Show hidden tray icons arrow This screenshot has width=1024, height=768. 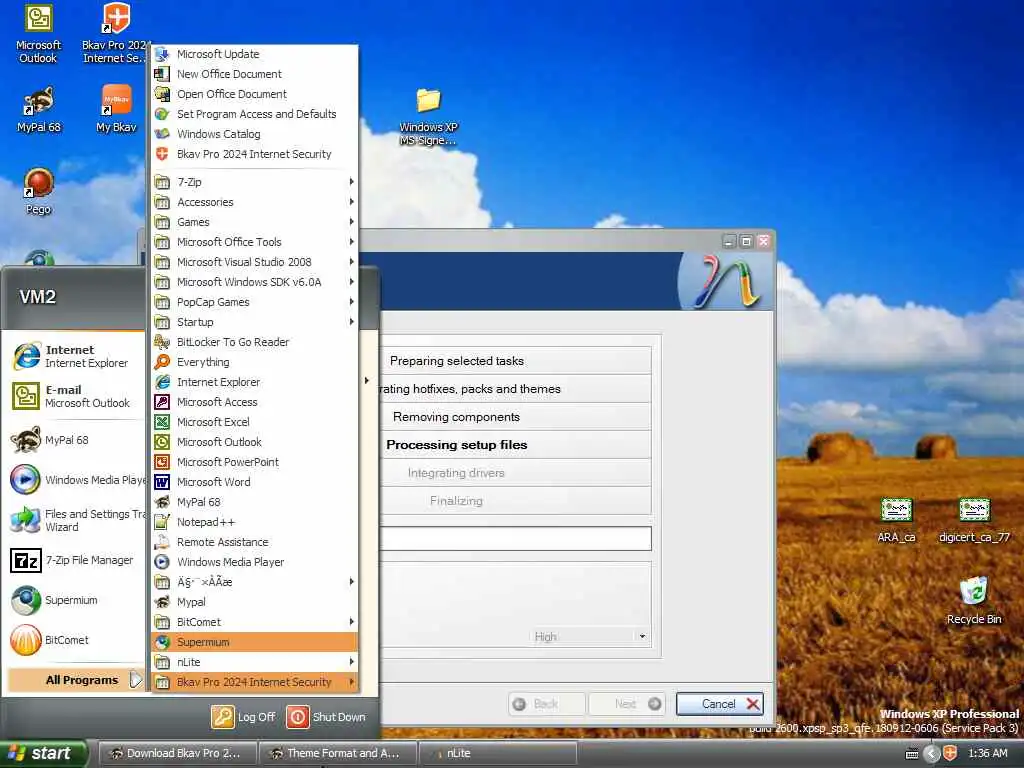pyautogui.click(x=931, y=754)
